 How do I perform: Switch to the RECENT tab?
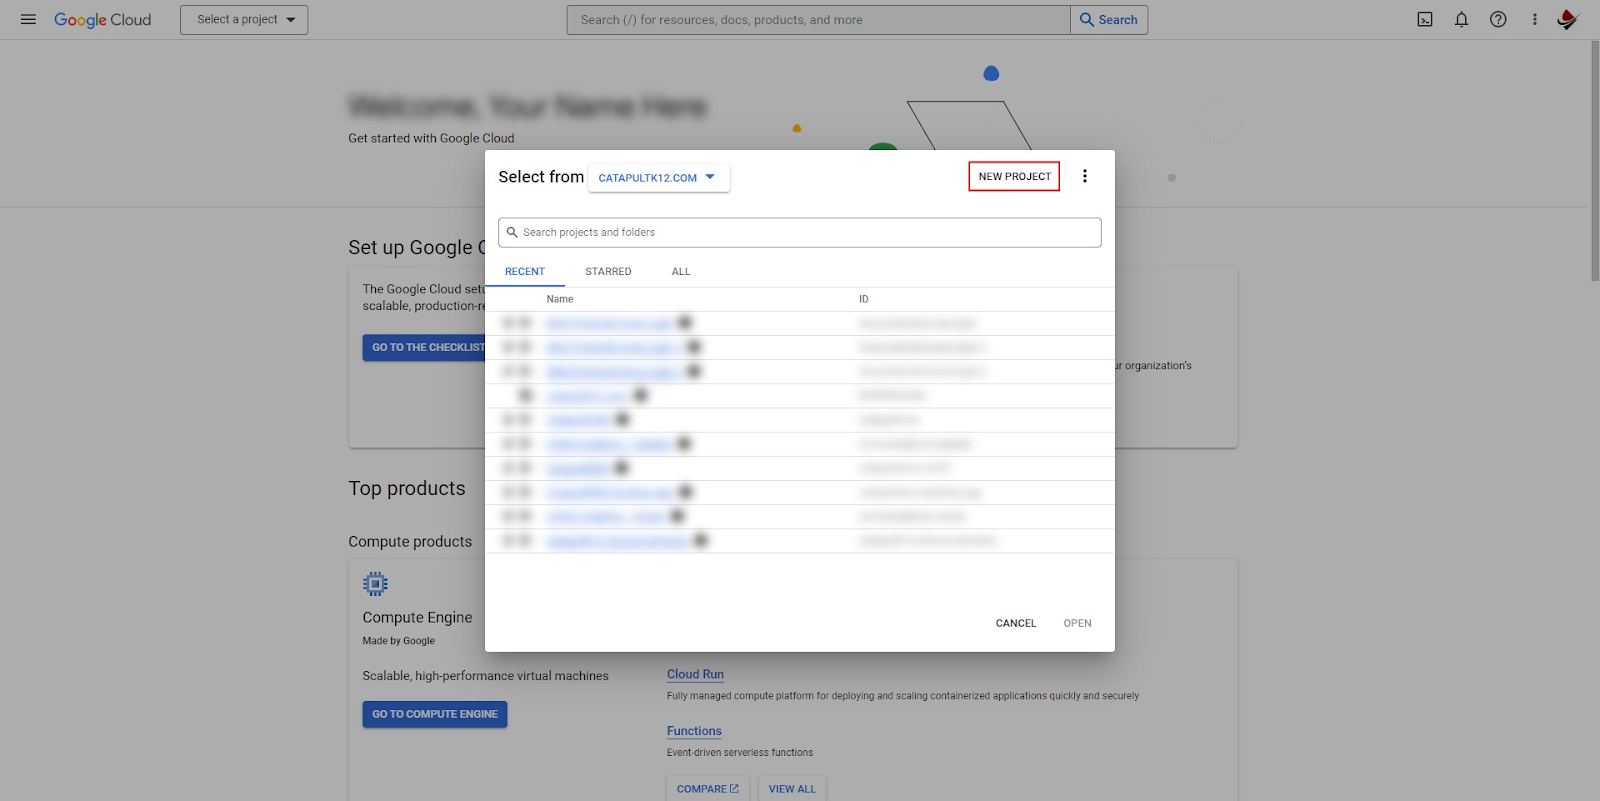pyautogui.click(x=525, y=272)
